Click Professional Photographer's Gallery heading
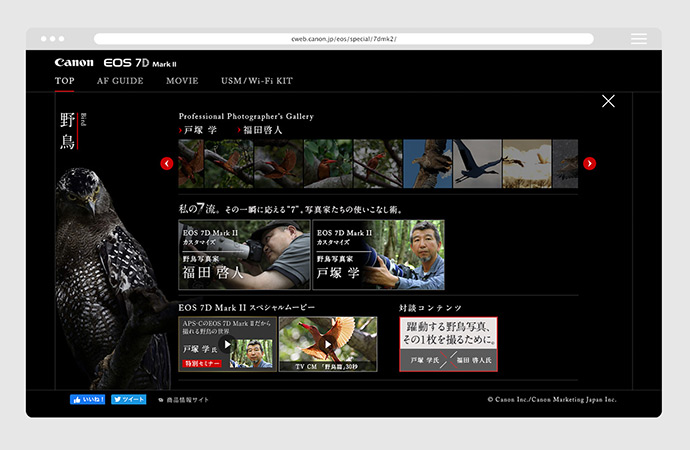 click(x=246, y=117)
